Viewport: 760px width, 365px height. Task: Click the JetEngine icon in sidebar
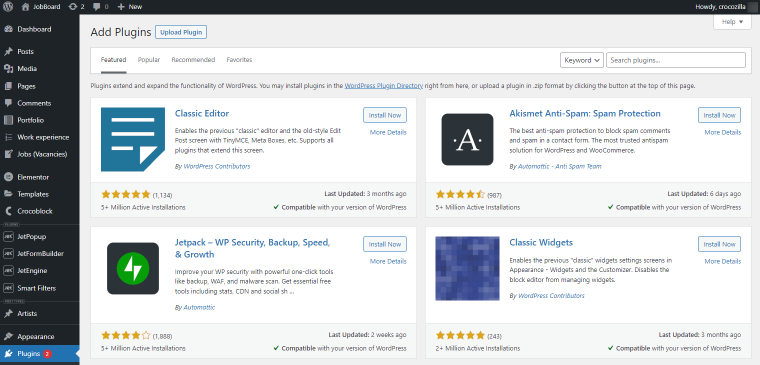(8, 270)
